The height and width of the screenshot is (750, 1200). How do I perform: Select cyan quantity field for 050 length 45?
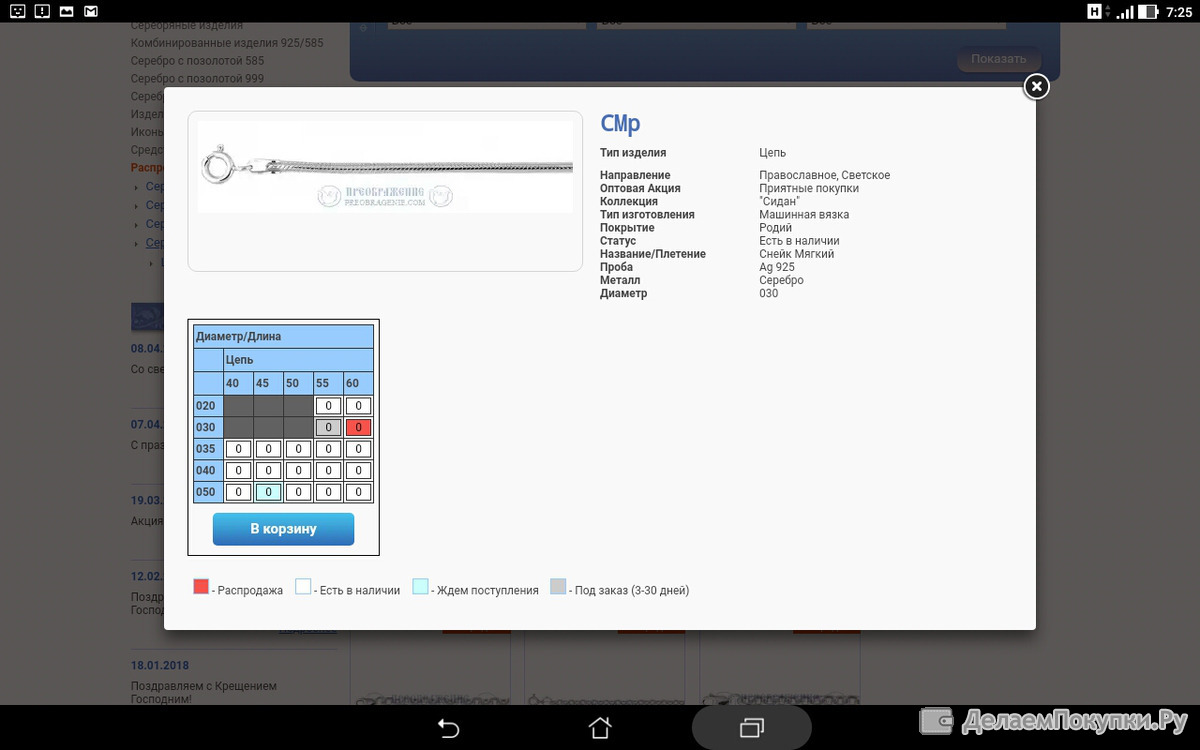pos(268,492)
